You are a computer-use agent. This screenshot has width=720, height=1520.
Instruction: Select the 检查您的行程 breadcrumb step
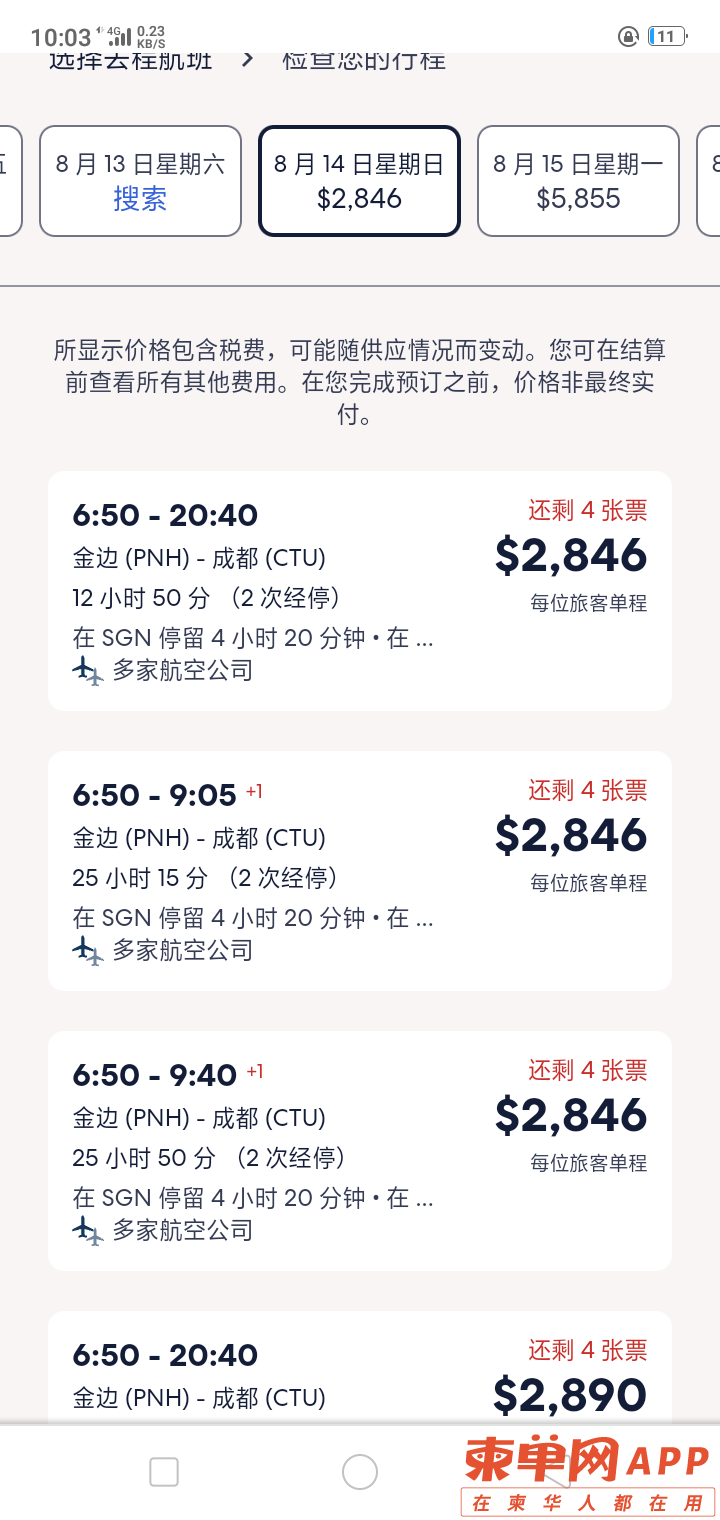click(364, 60)
